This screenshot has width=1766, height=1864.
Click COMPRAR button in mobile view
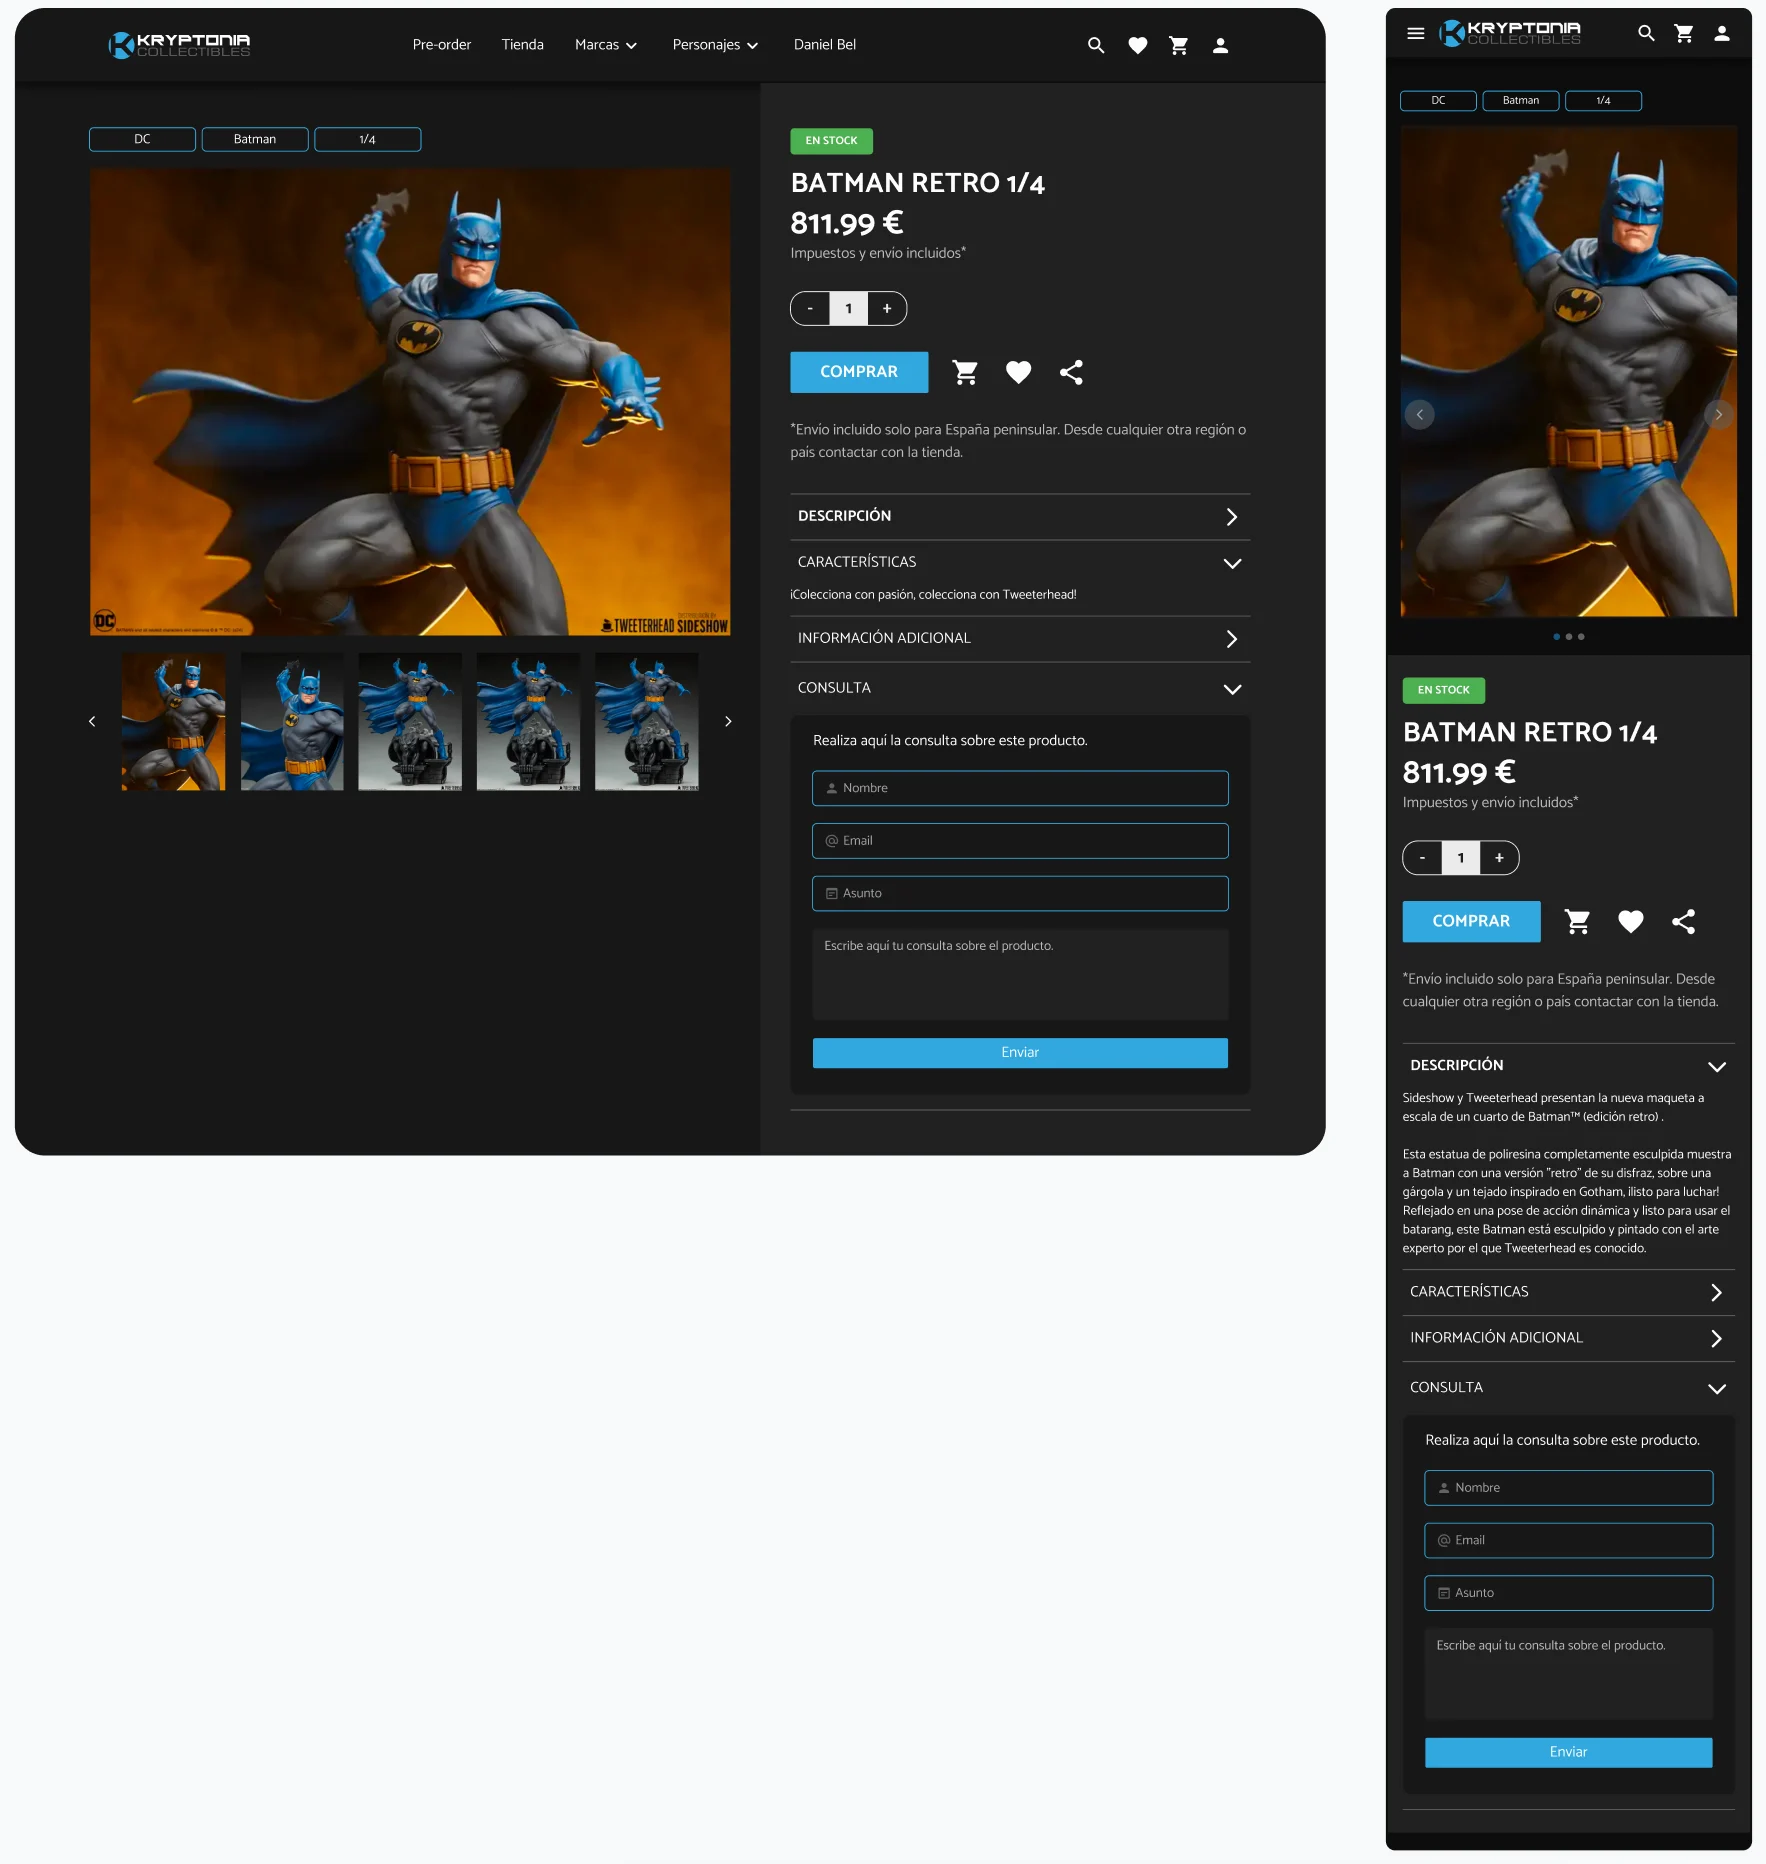coord(1471,921)
